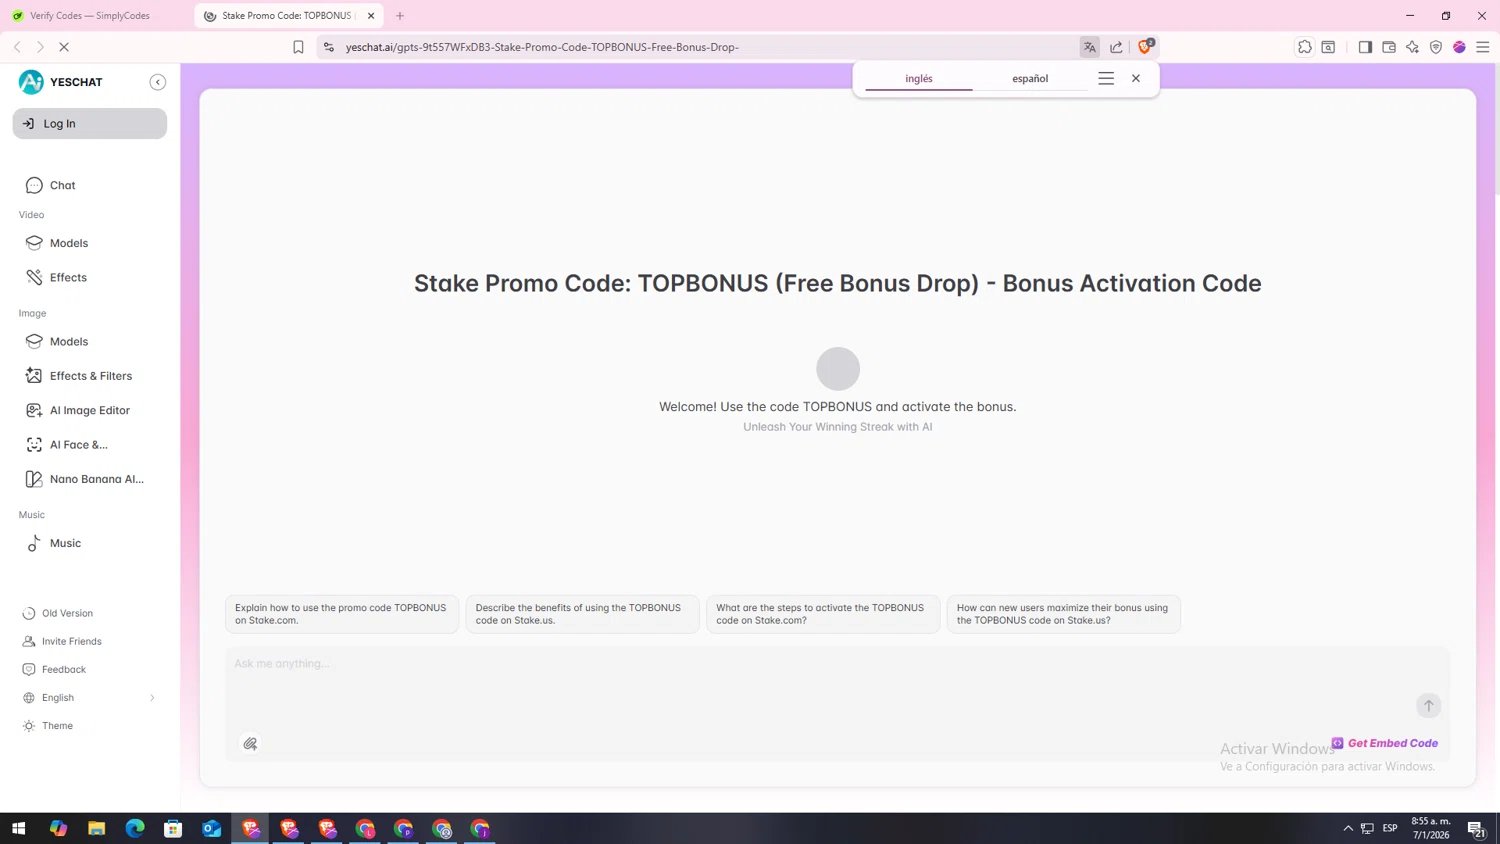Show hidden system tray icons
This screenshot has height=844, width=1500.
[1348, 828]
